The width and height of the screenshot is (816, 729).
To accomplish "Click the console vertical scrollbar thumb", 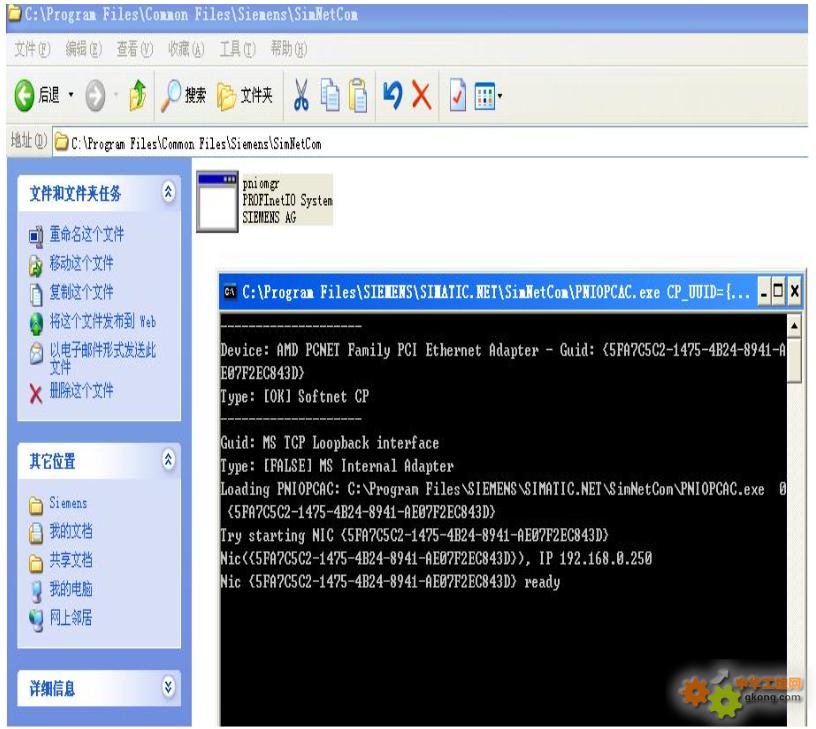I will coord(794,361).
